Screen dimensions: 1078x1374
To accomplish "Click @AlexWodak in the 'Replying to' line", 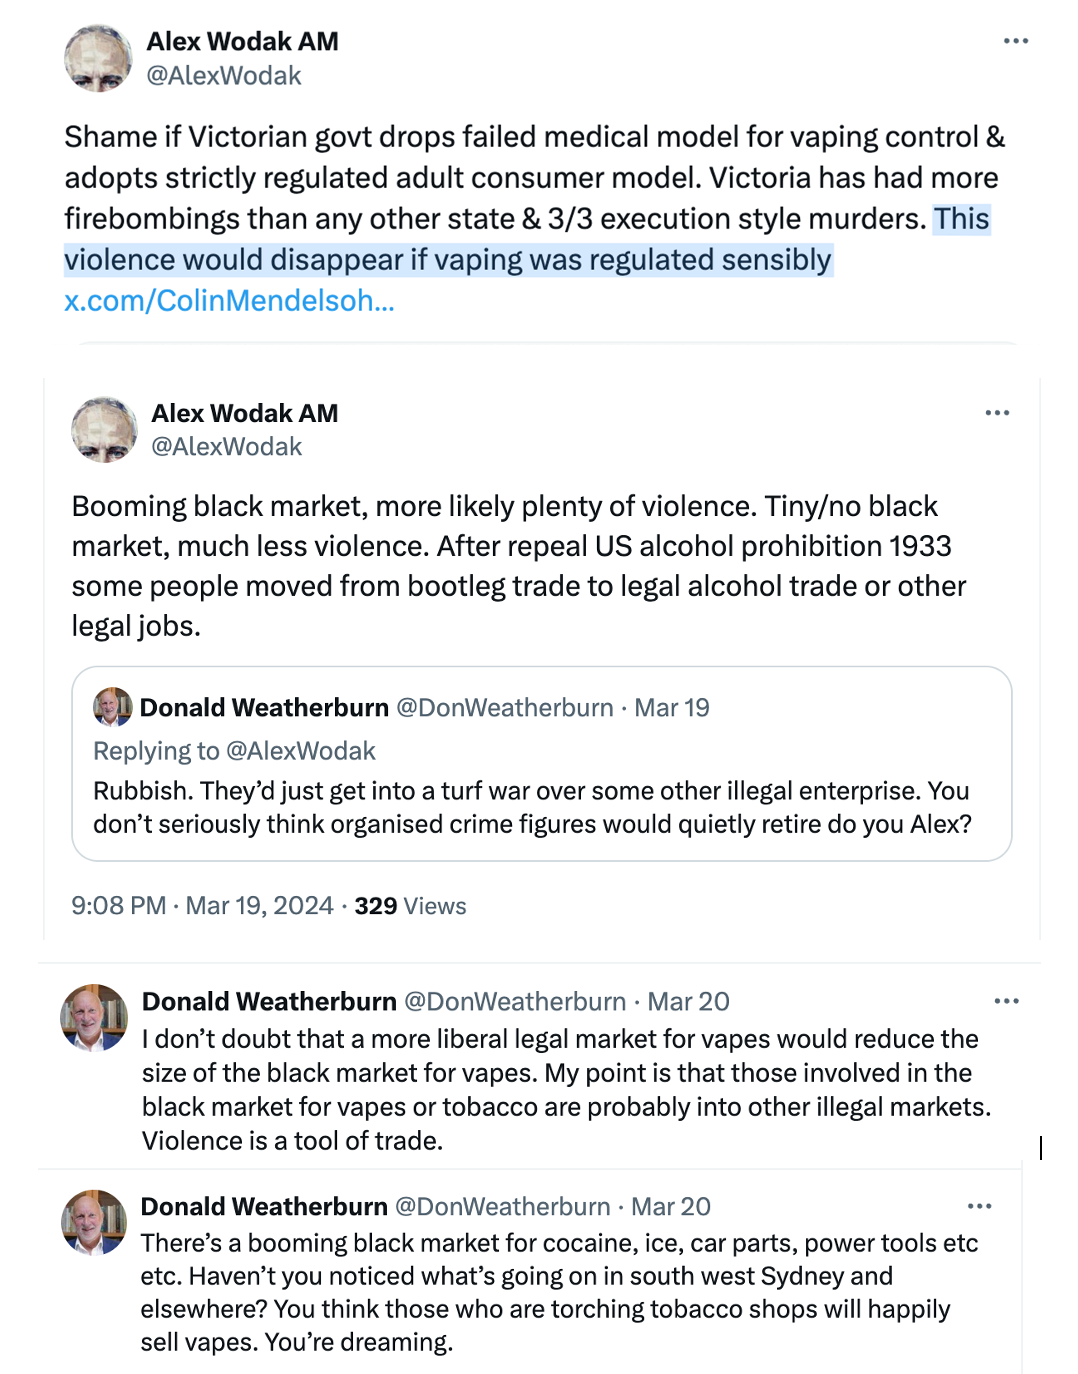I will [300, 751].
